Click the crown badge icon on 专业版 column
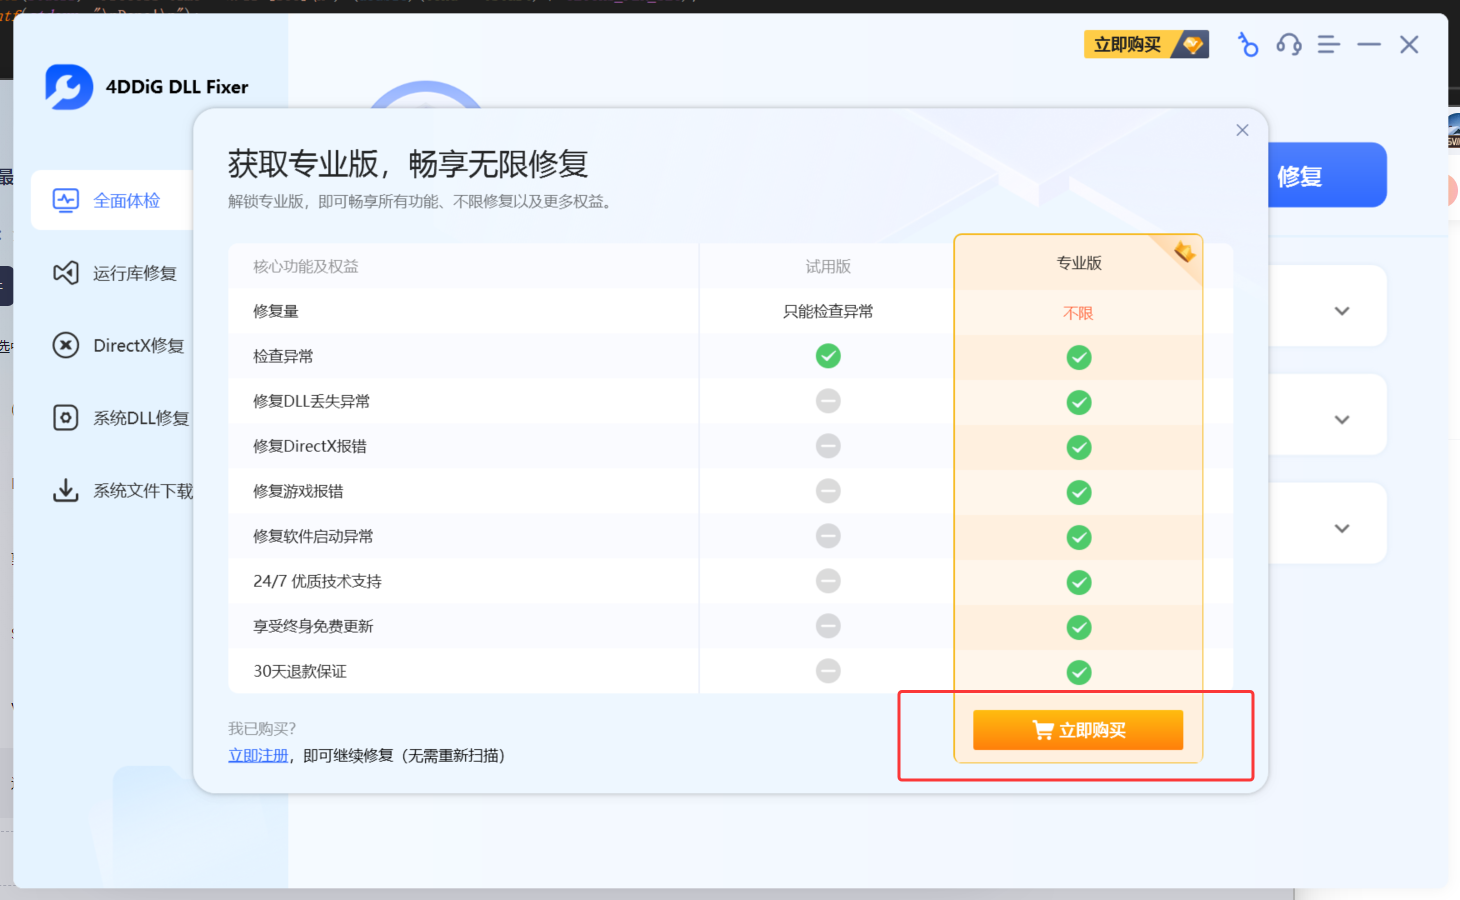This screenshot has height=900, width=1460. click(x=1185, y=252)
